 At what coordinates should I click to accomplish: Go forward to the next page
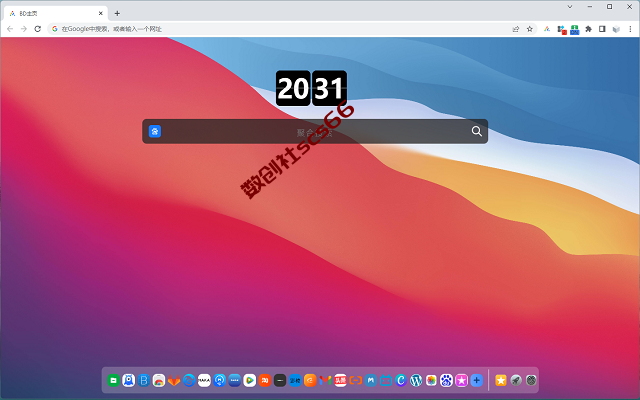24,29
